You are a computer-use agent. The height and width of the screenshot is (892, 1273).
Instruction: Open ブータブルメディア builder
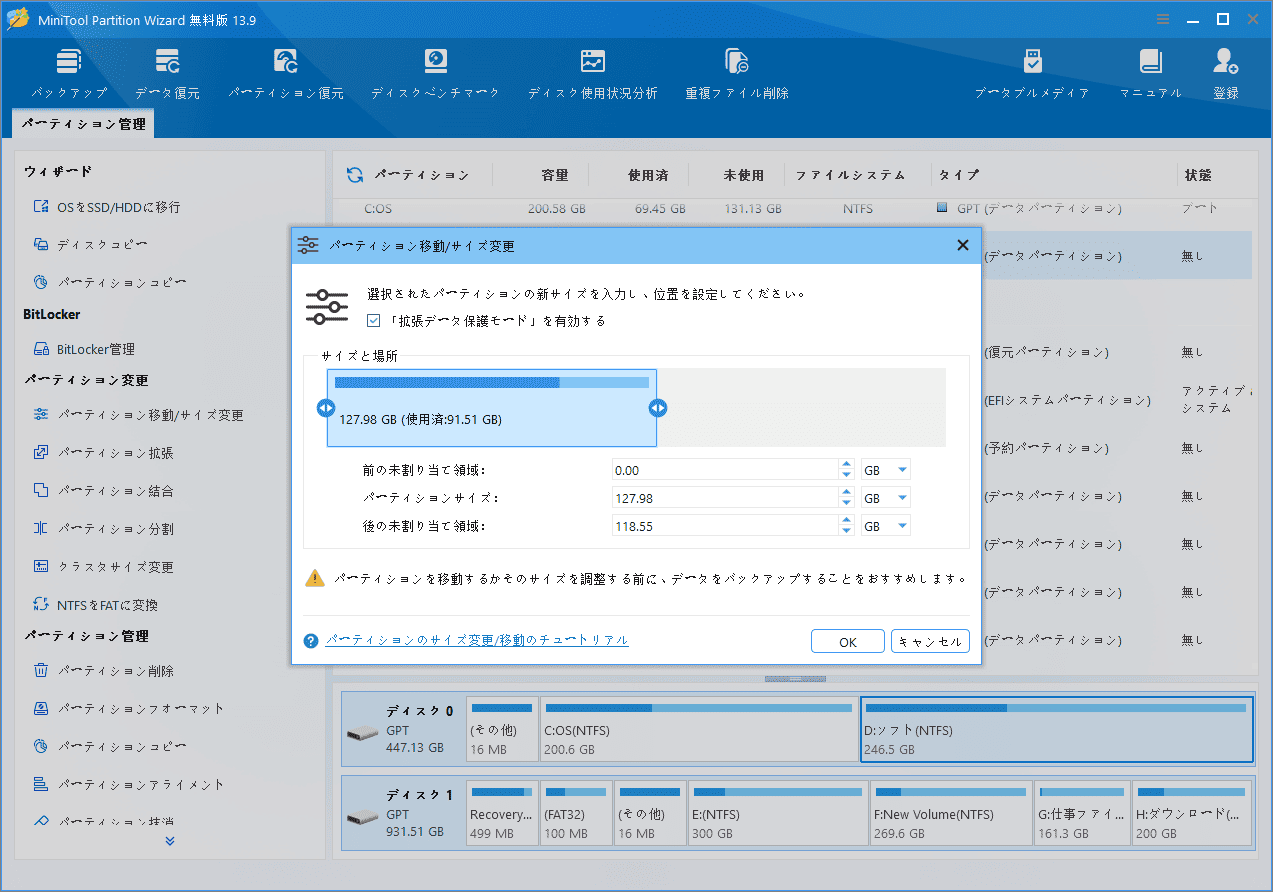click(1032, 73)
